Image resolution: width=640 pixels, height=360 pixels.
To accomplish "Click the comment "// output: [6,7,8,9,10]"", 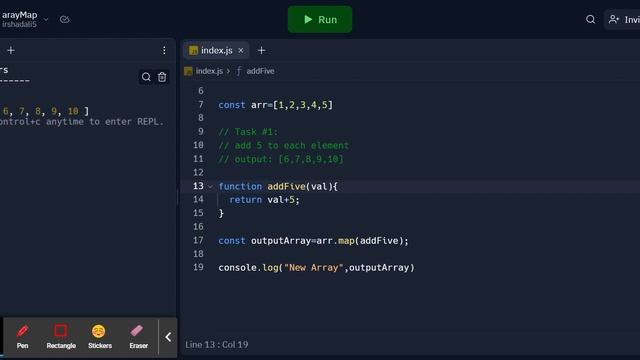I will 281,159.
